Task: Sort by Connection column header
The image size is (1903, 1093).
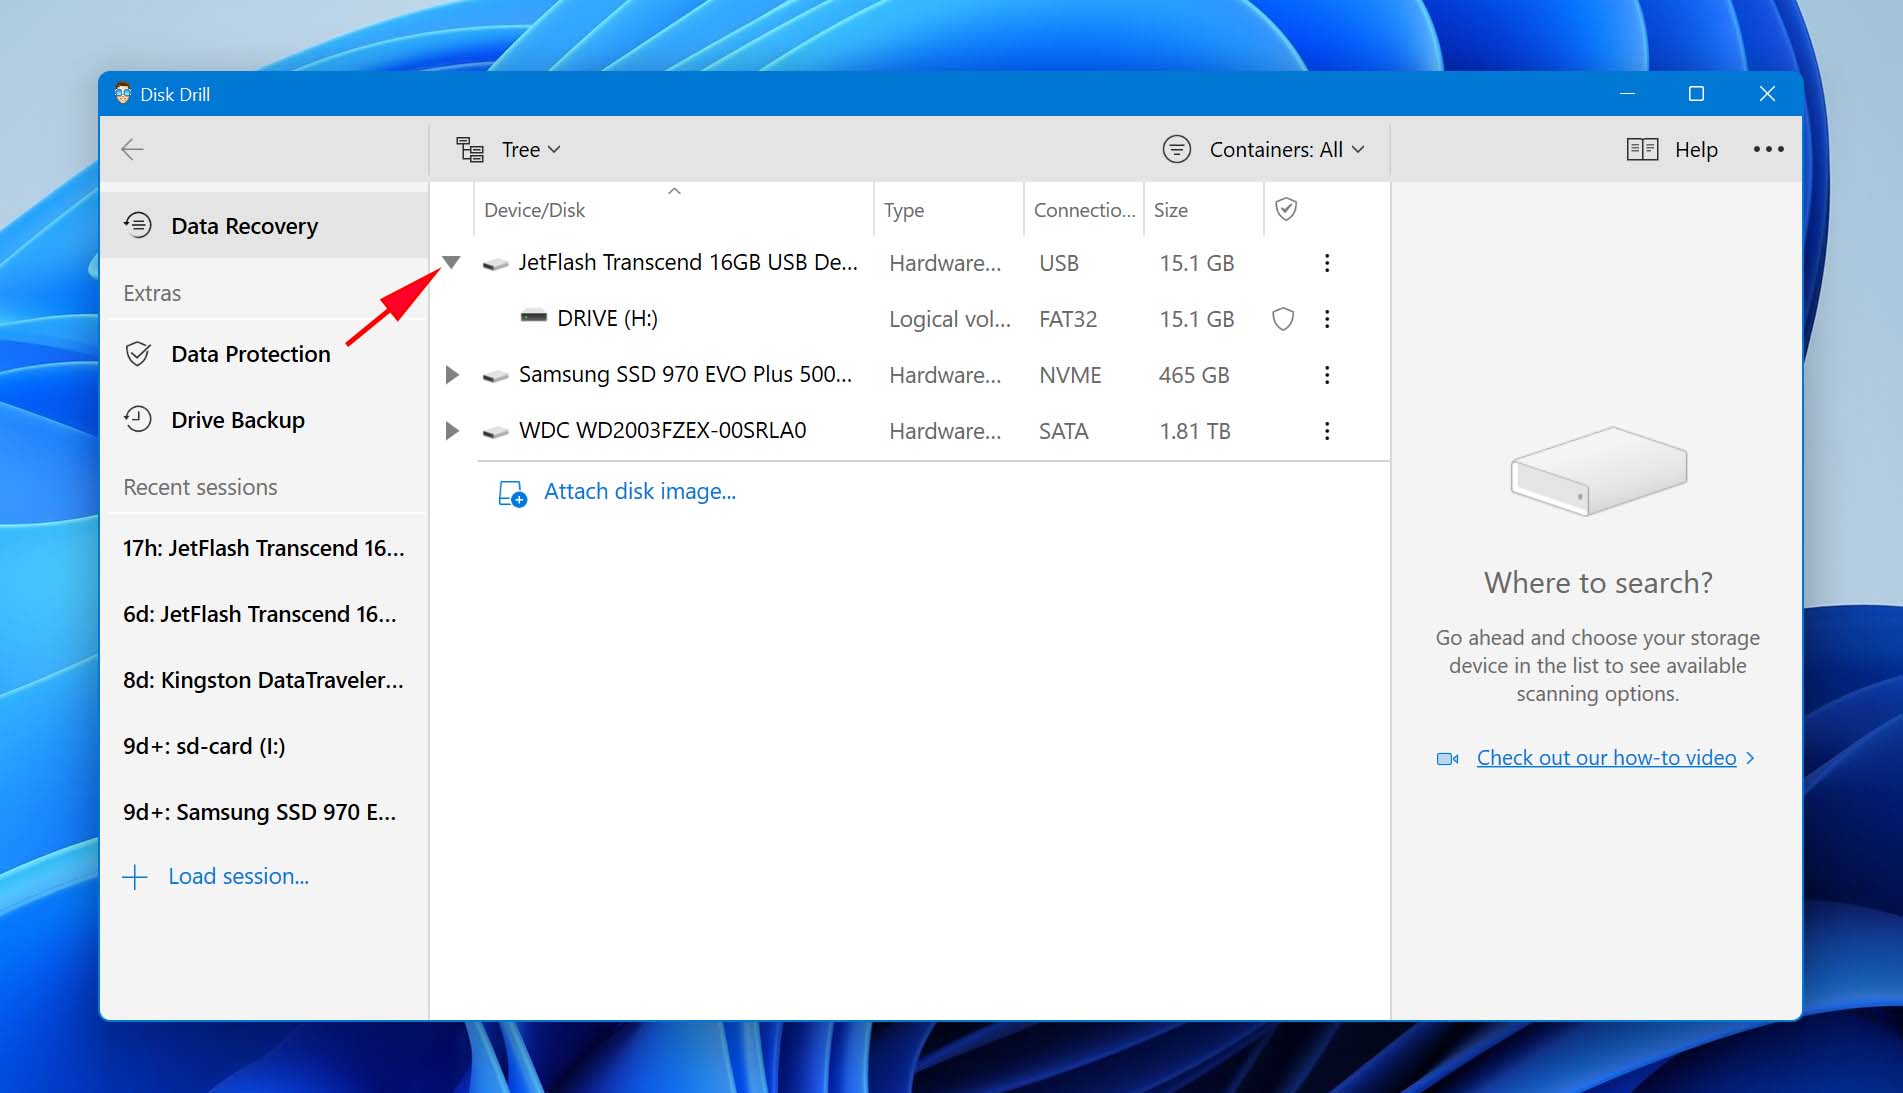Action: click(1084, 210)
